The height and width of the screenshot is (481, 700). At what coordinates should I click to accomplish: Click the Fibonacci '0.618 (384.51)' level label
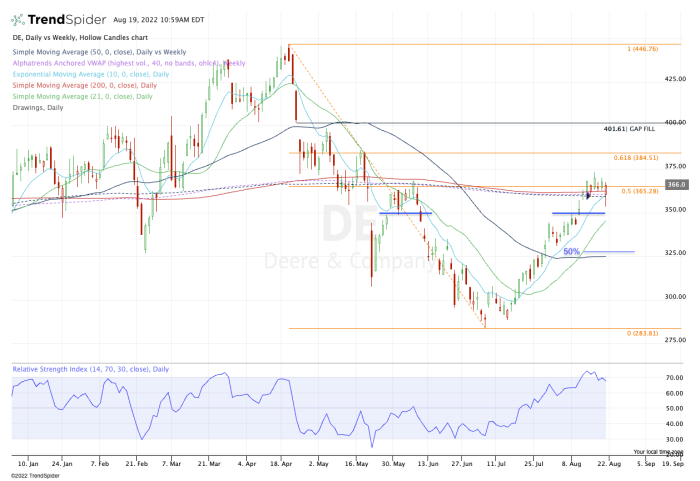coord(635,158)
